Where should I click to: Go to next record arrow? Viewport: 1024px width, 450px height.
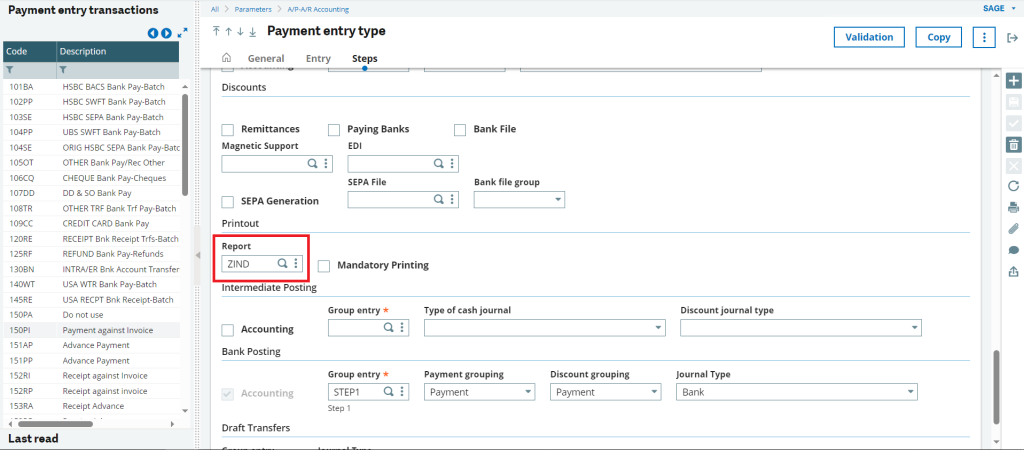pyautogui.click(x=240, y=31)
